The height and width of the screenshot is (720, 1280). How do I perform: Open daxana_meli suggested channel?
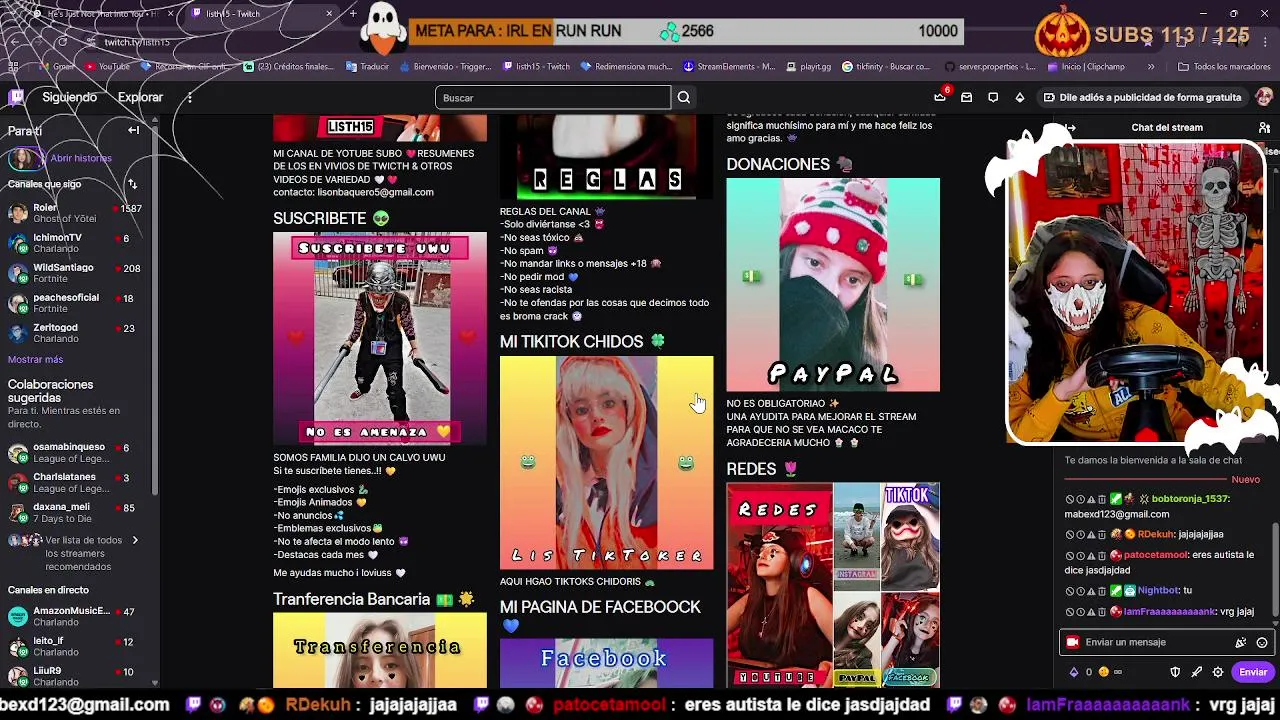(75, 513)
